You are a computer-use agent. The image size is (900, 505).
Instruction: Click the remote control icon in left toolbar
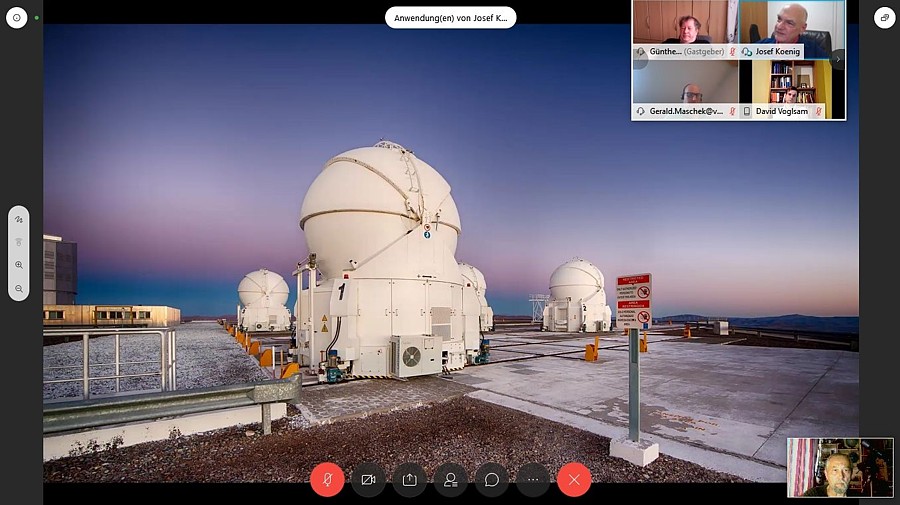tap(19, 242)
